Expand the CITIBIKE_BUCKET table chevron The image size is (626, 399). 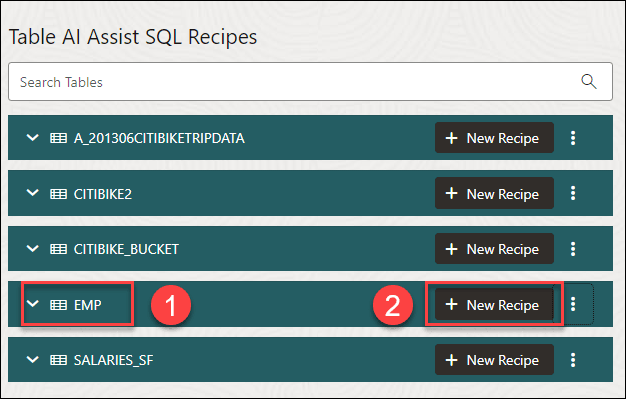(32, 248)
